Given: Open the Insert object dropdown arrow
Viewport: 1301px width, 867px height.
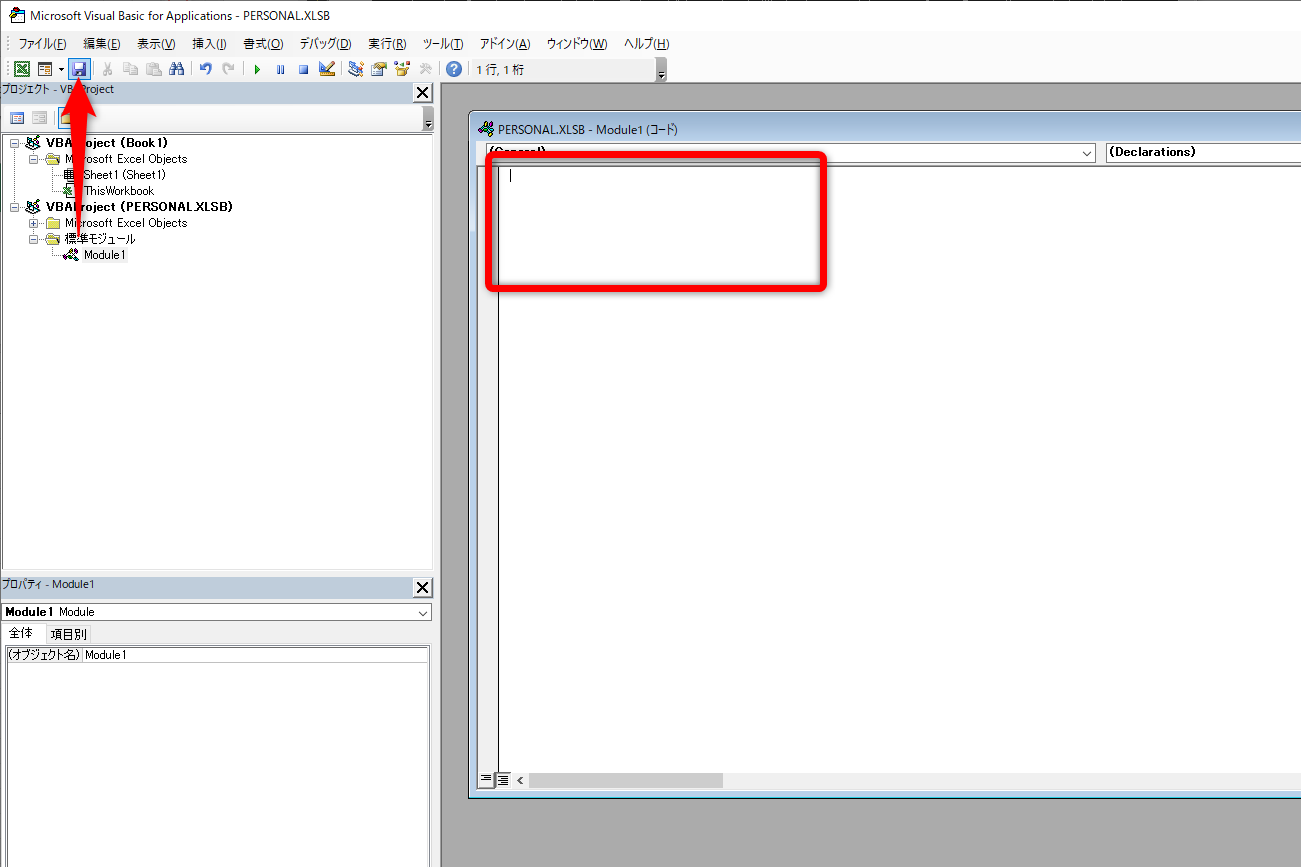Looking at the screenshot, I should (x=61, y=69).
